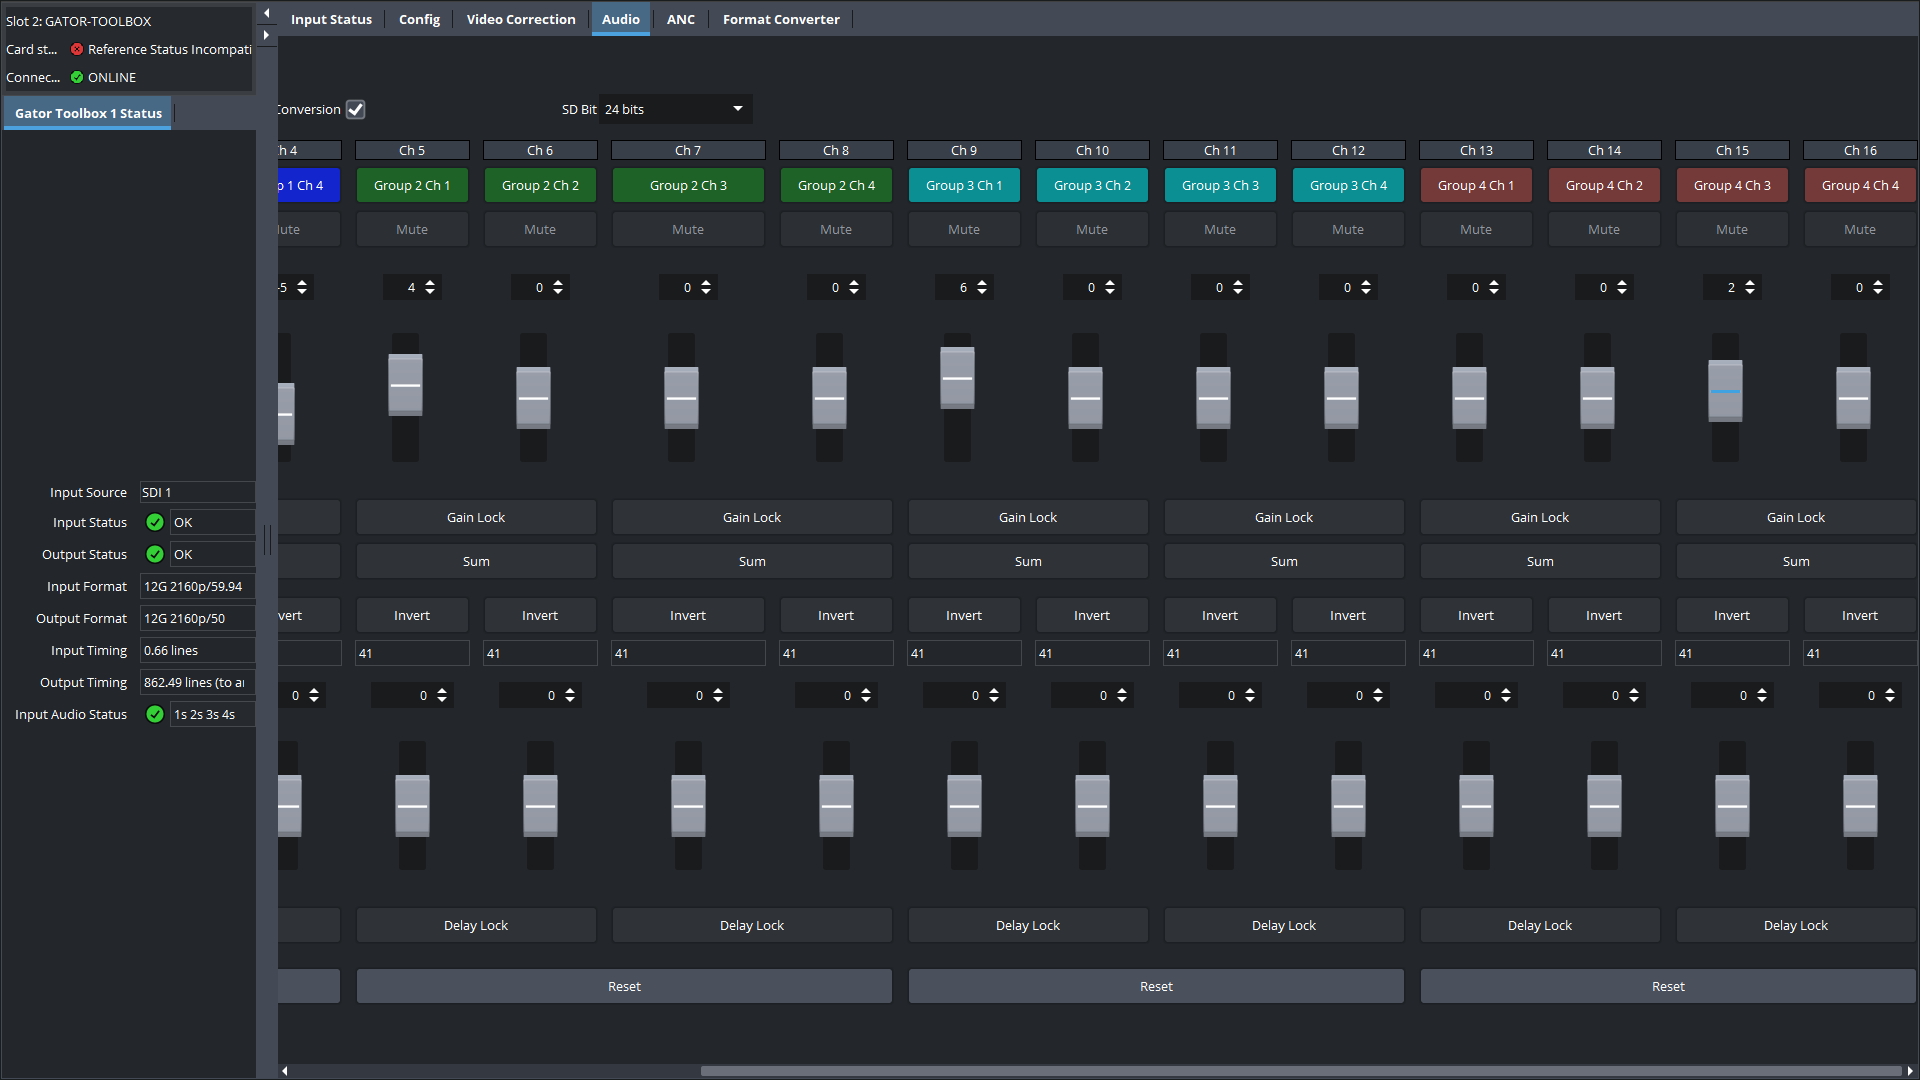The height and width of the screenshot is (1080, 1920).
Task: Open the Group 2 Ch 4 source selector
Action: (836, 185)
